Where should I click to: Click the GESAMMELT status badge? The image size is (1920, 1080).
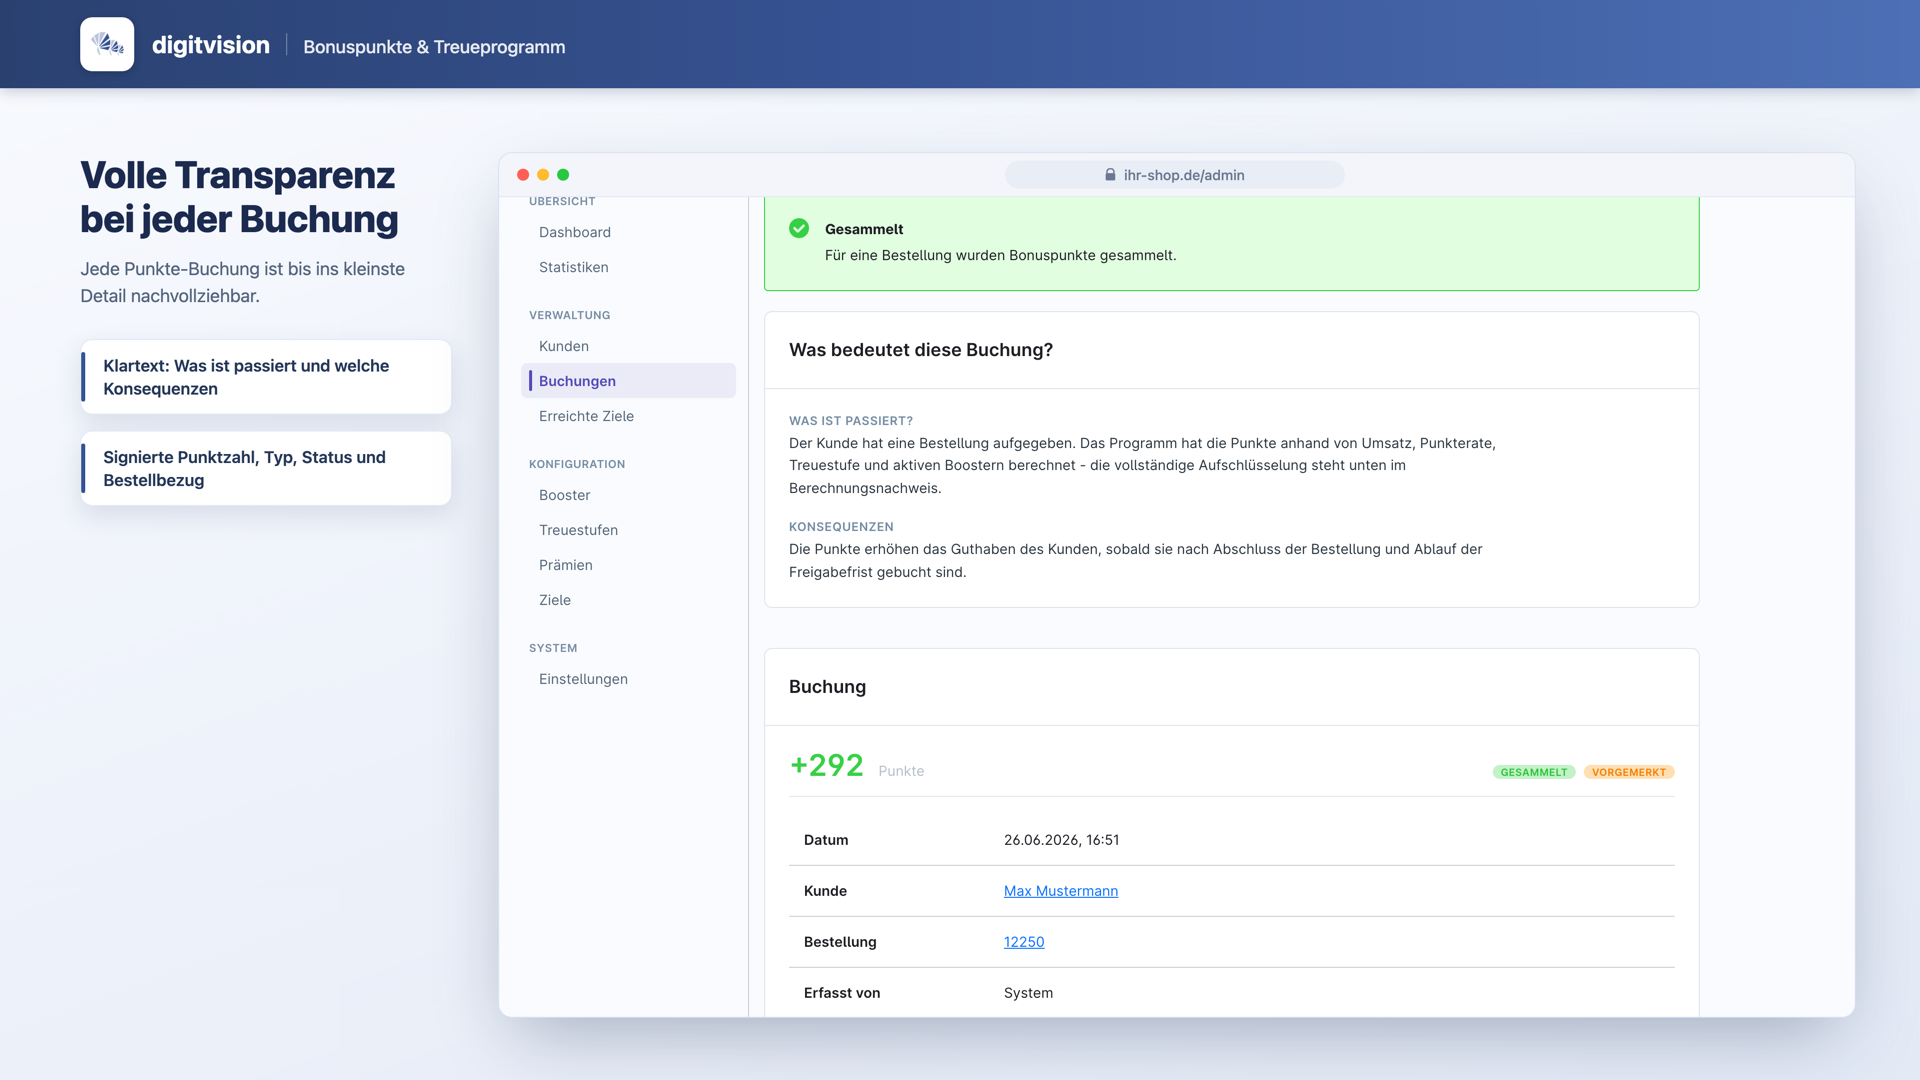click(1534, 772)
